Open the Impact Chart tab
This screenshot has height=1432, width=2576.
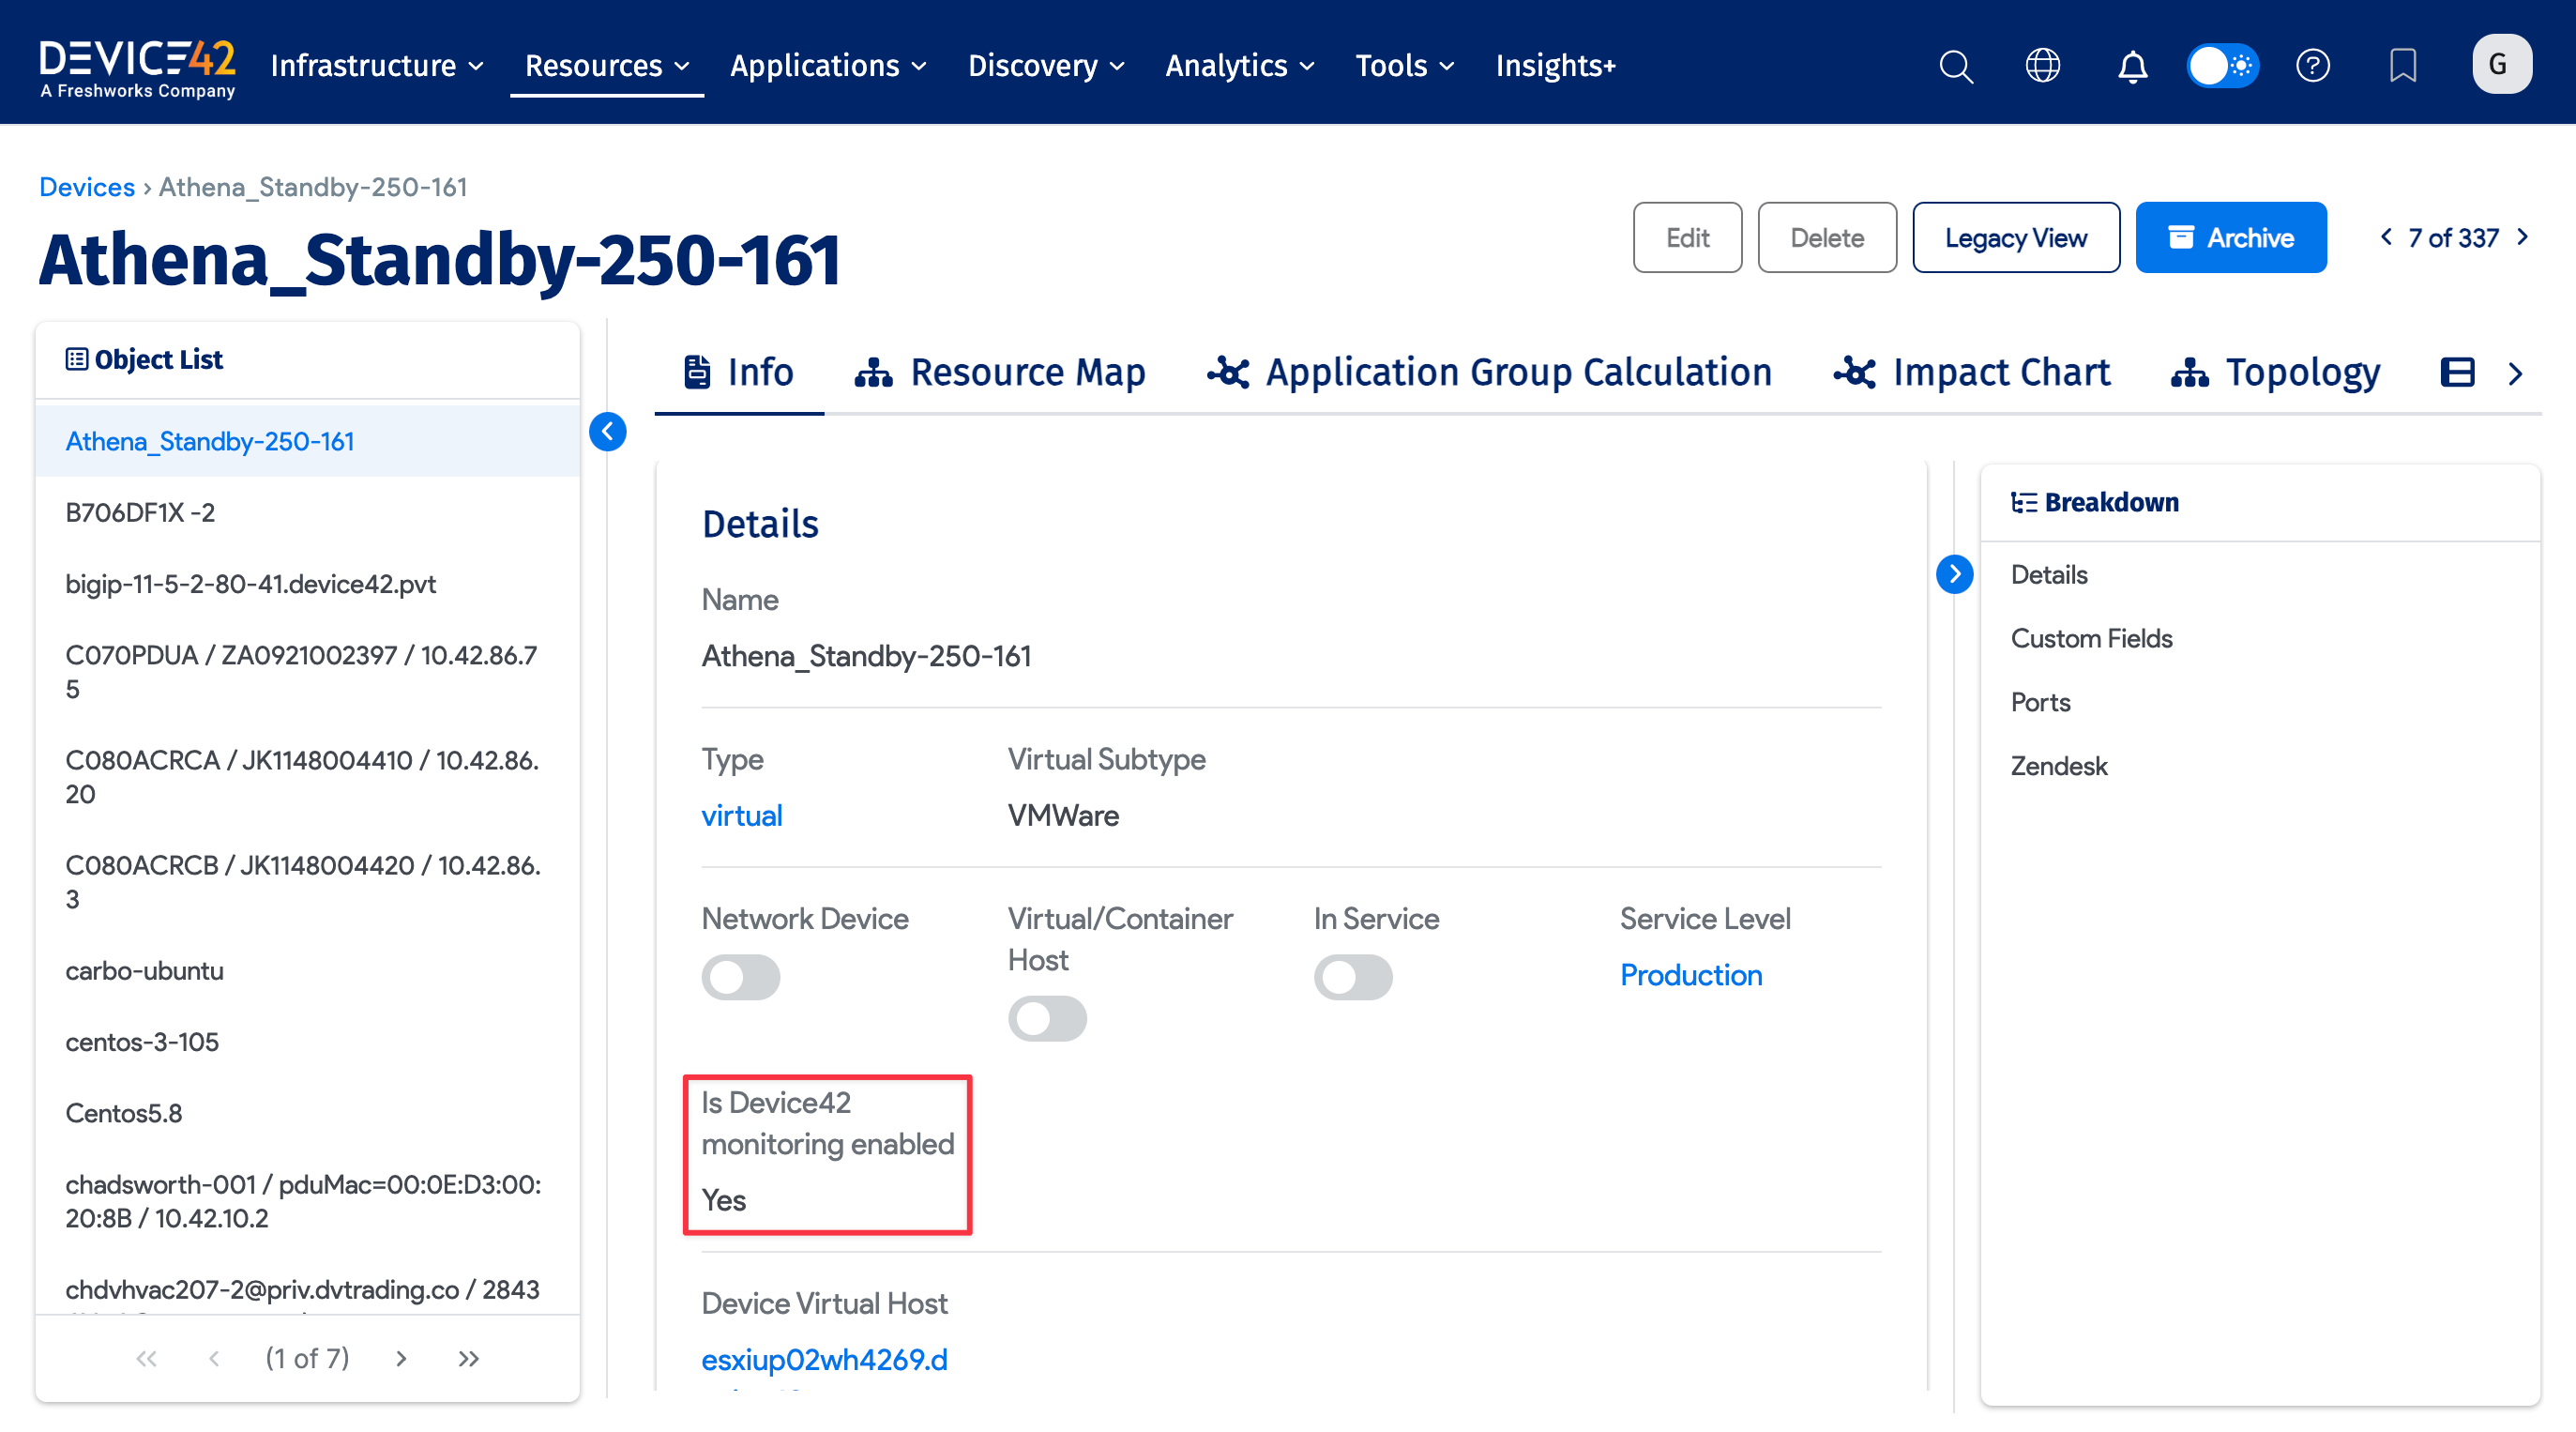(1971, 373)
